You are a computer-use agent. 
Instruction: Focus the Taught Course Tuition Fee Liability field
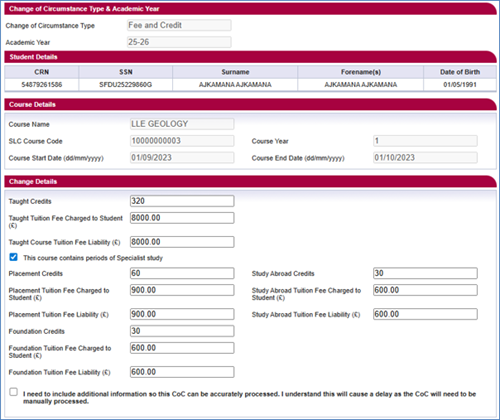coord(182,242)
